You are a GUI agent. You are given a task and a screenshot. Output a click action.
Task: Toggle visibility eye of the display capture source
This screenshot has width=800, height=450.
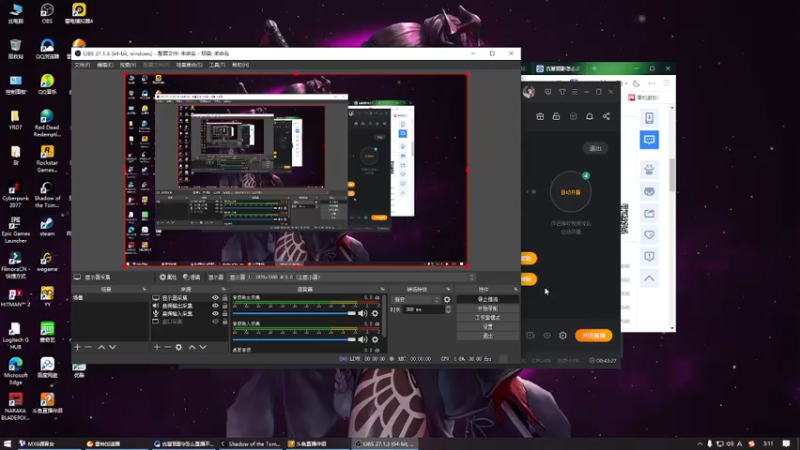click(x=215, y=298)
